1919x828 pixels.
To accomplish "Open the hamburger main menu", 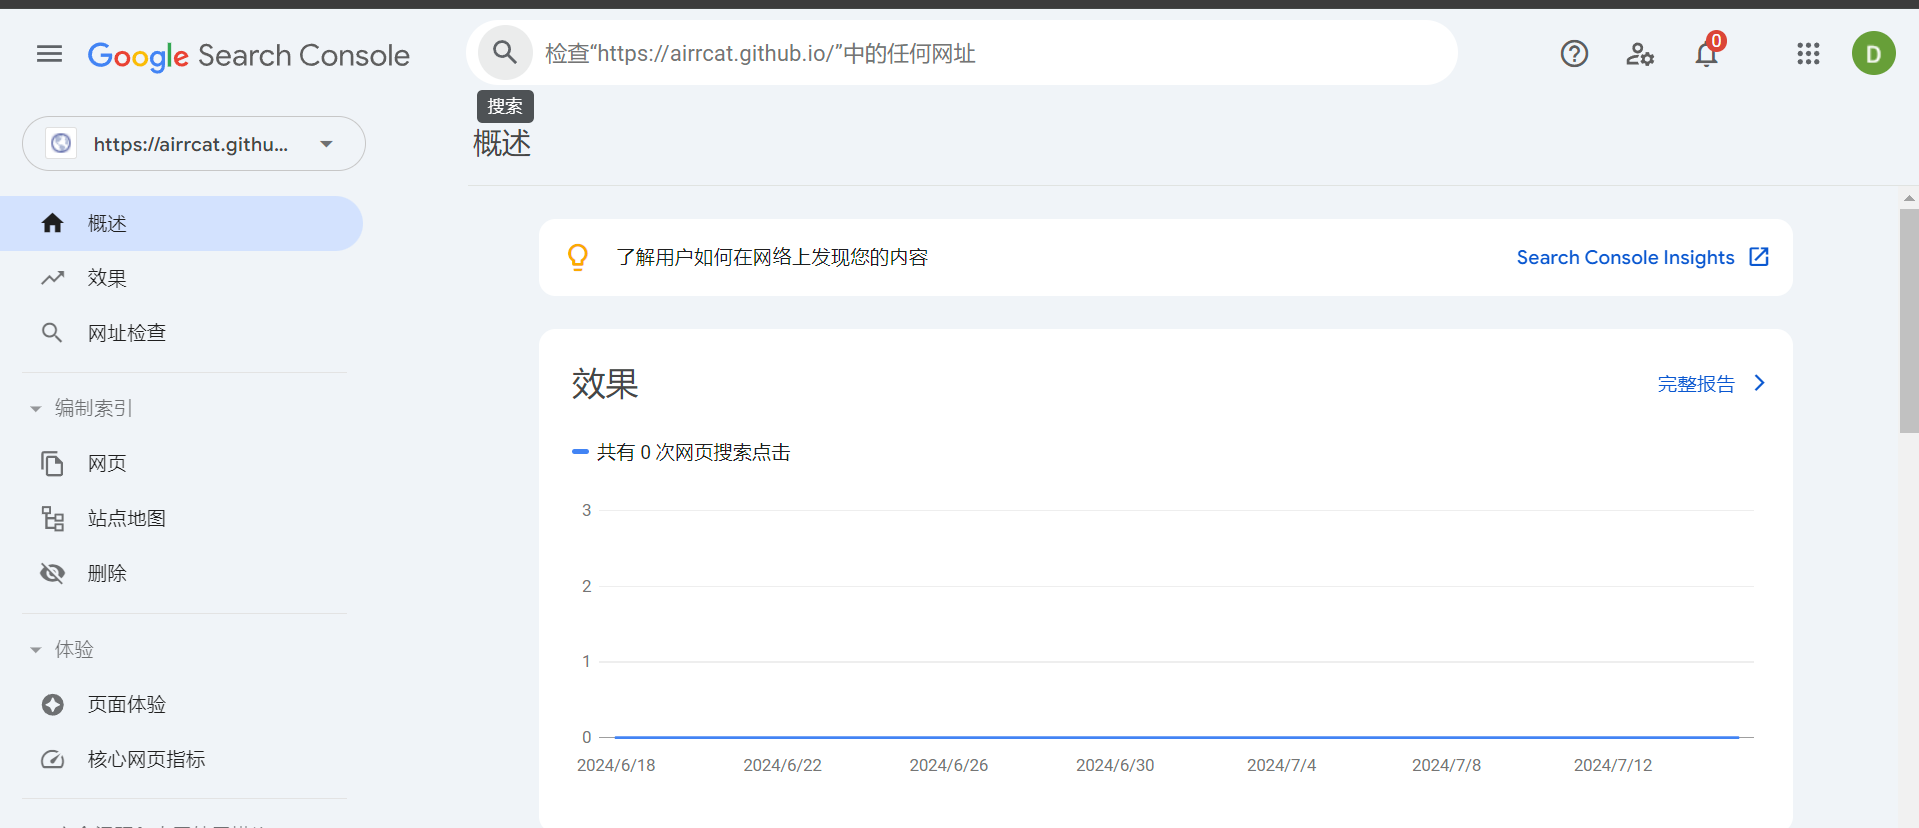I will tap(49, 54).
